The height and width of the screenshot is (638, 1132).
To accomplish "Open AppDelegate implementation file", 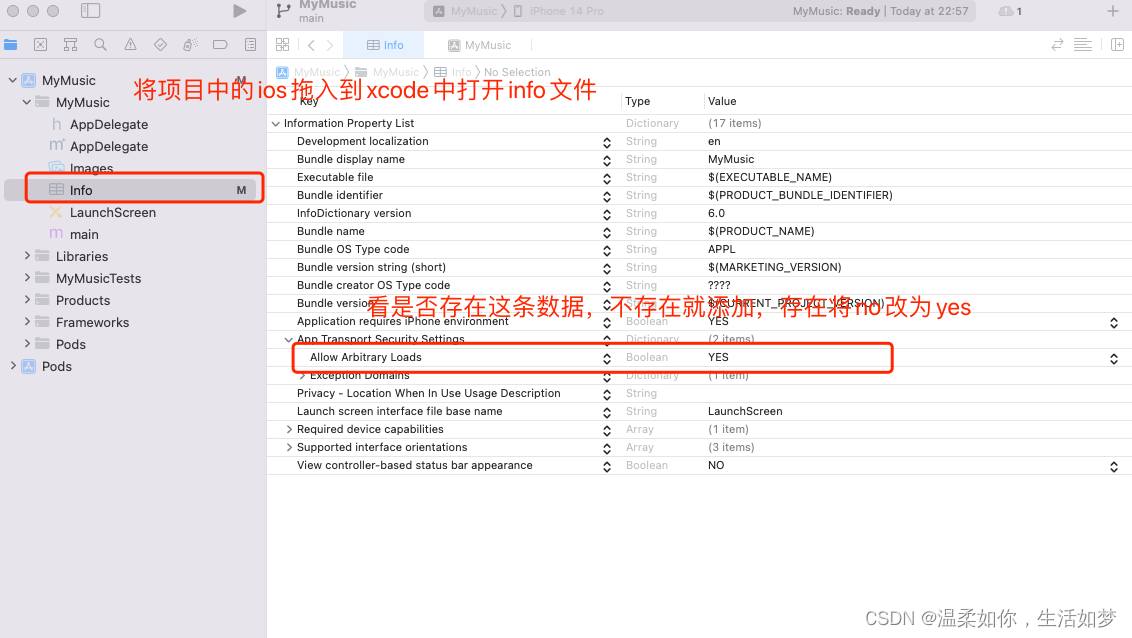I will click(108, 146).
